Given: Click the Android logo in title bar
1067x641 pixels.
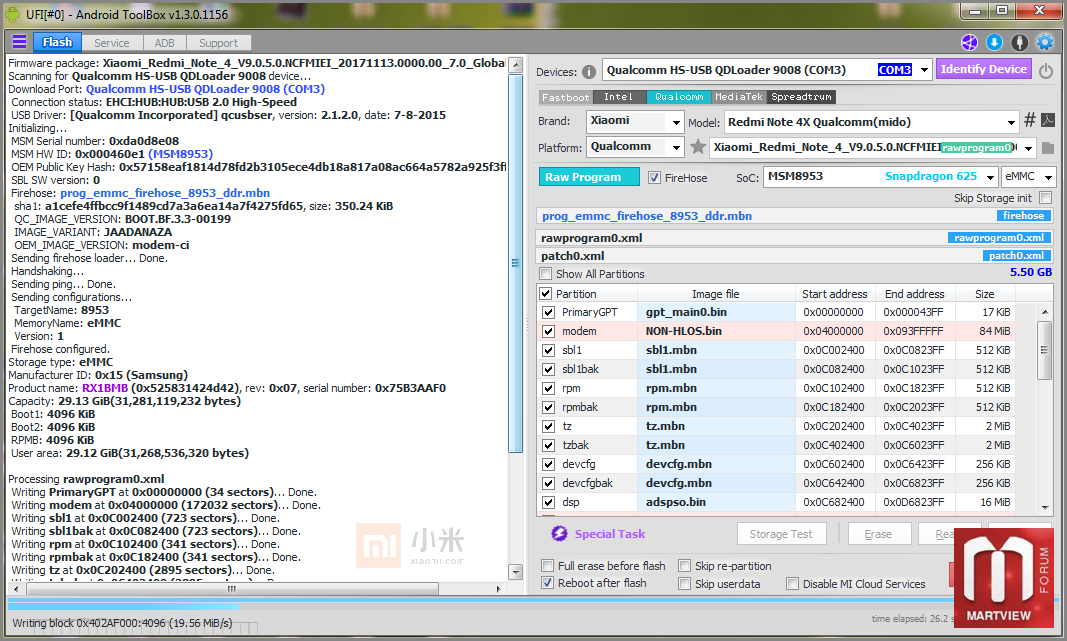Looking at the screenshot, I should [x=12, y=14].
